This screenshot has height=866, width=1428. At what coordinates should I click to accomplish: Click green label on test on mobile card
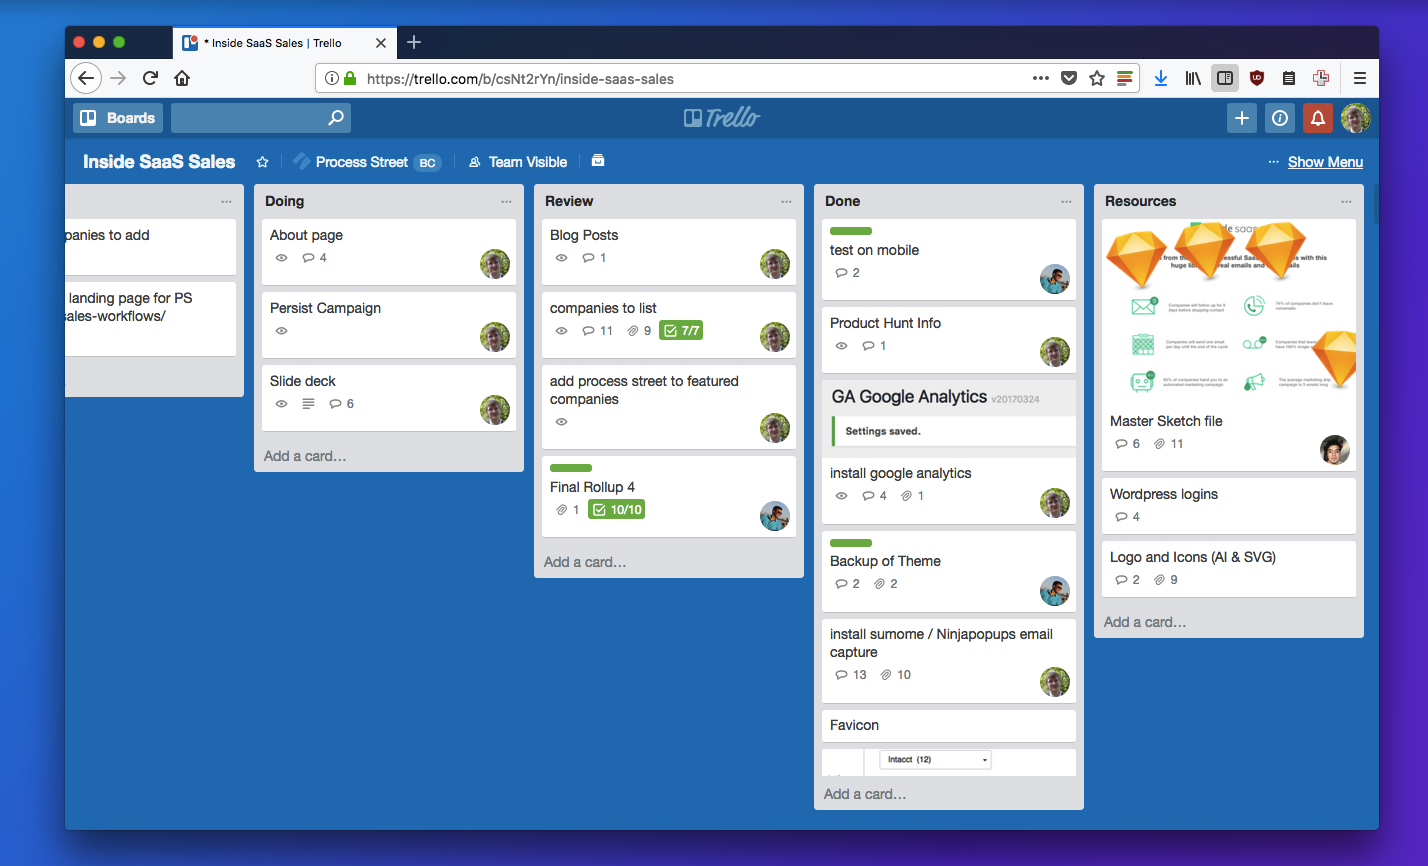pos(851,231)
